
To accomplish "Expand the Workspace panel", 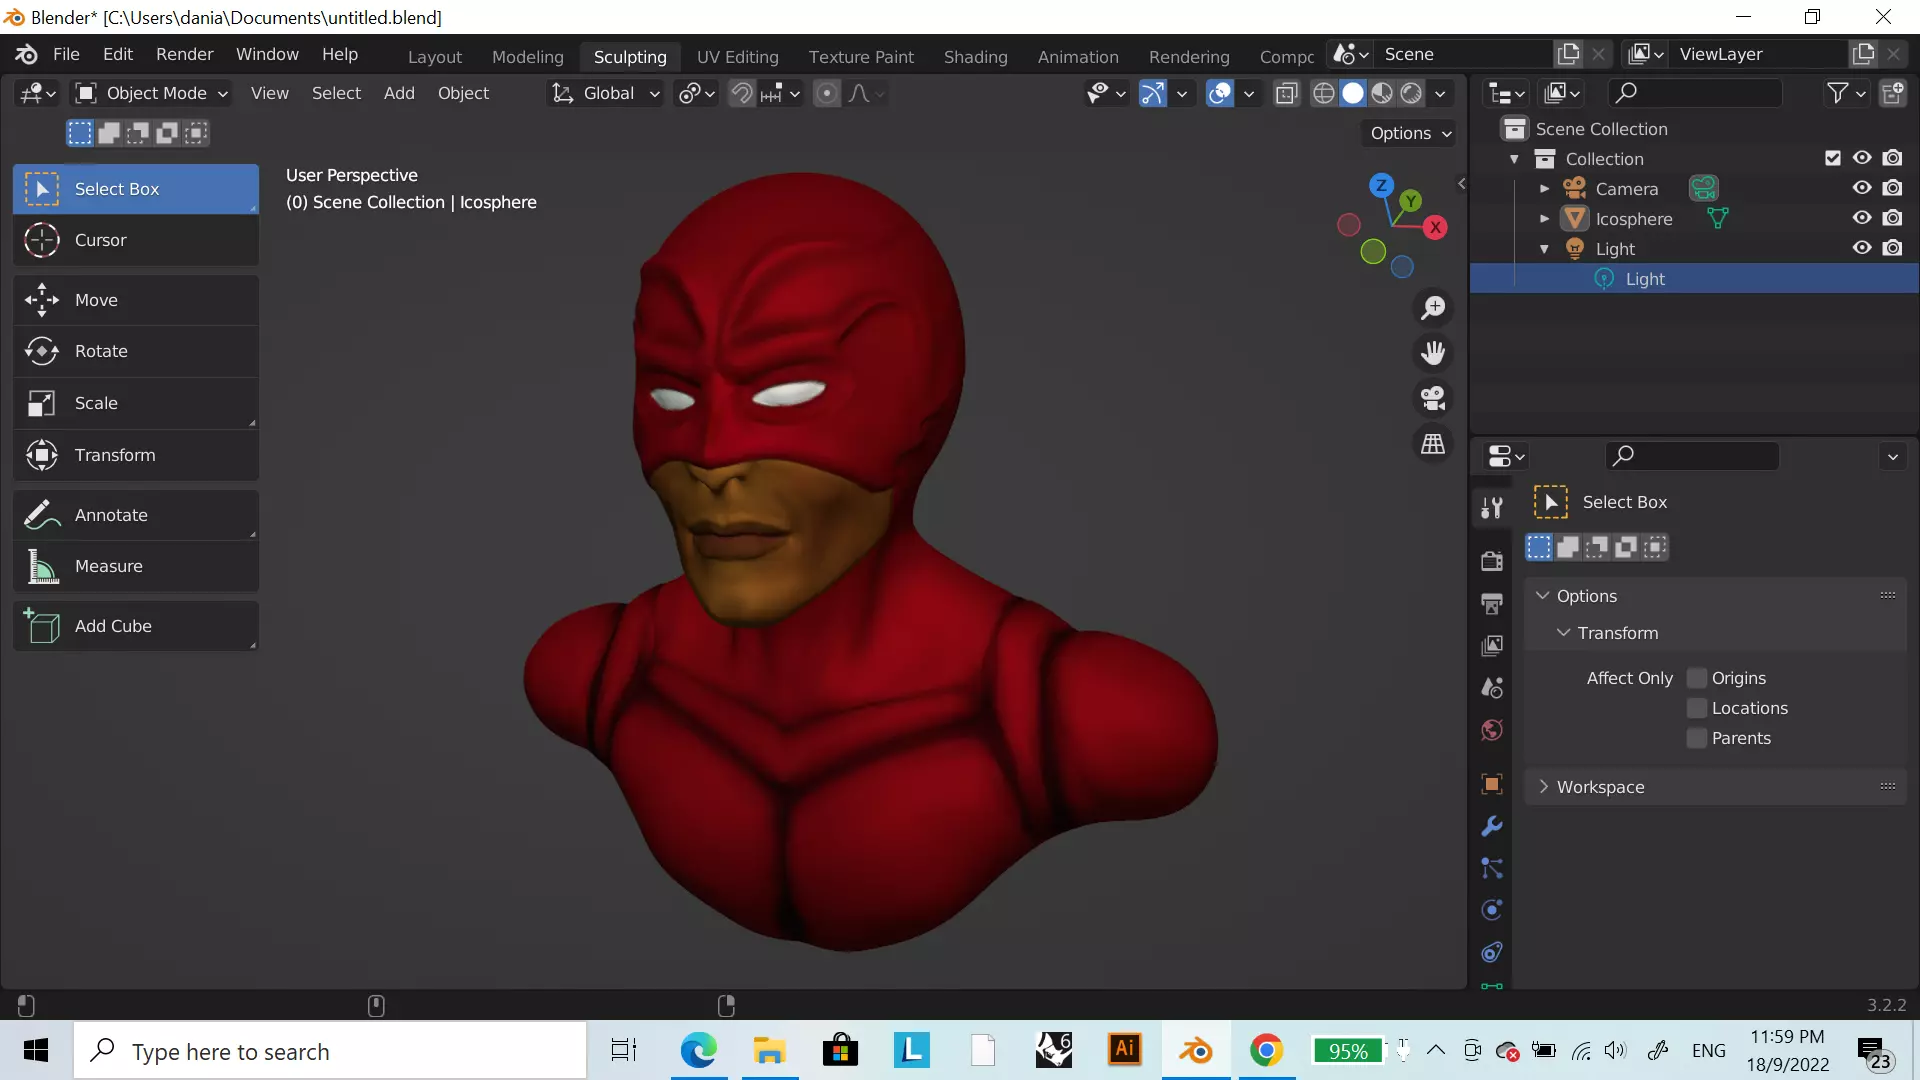I will 1544,786.
